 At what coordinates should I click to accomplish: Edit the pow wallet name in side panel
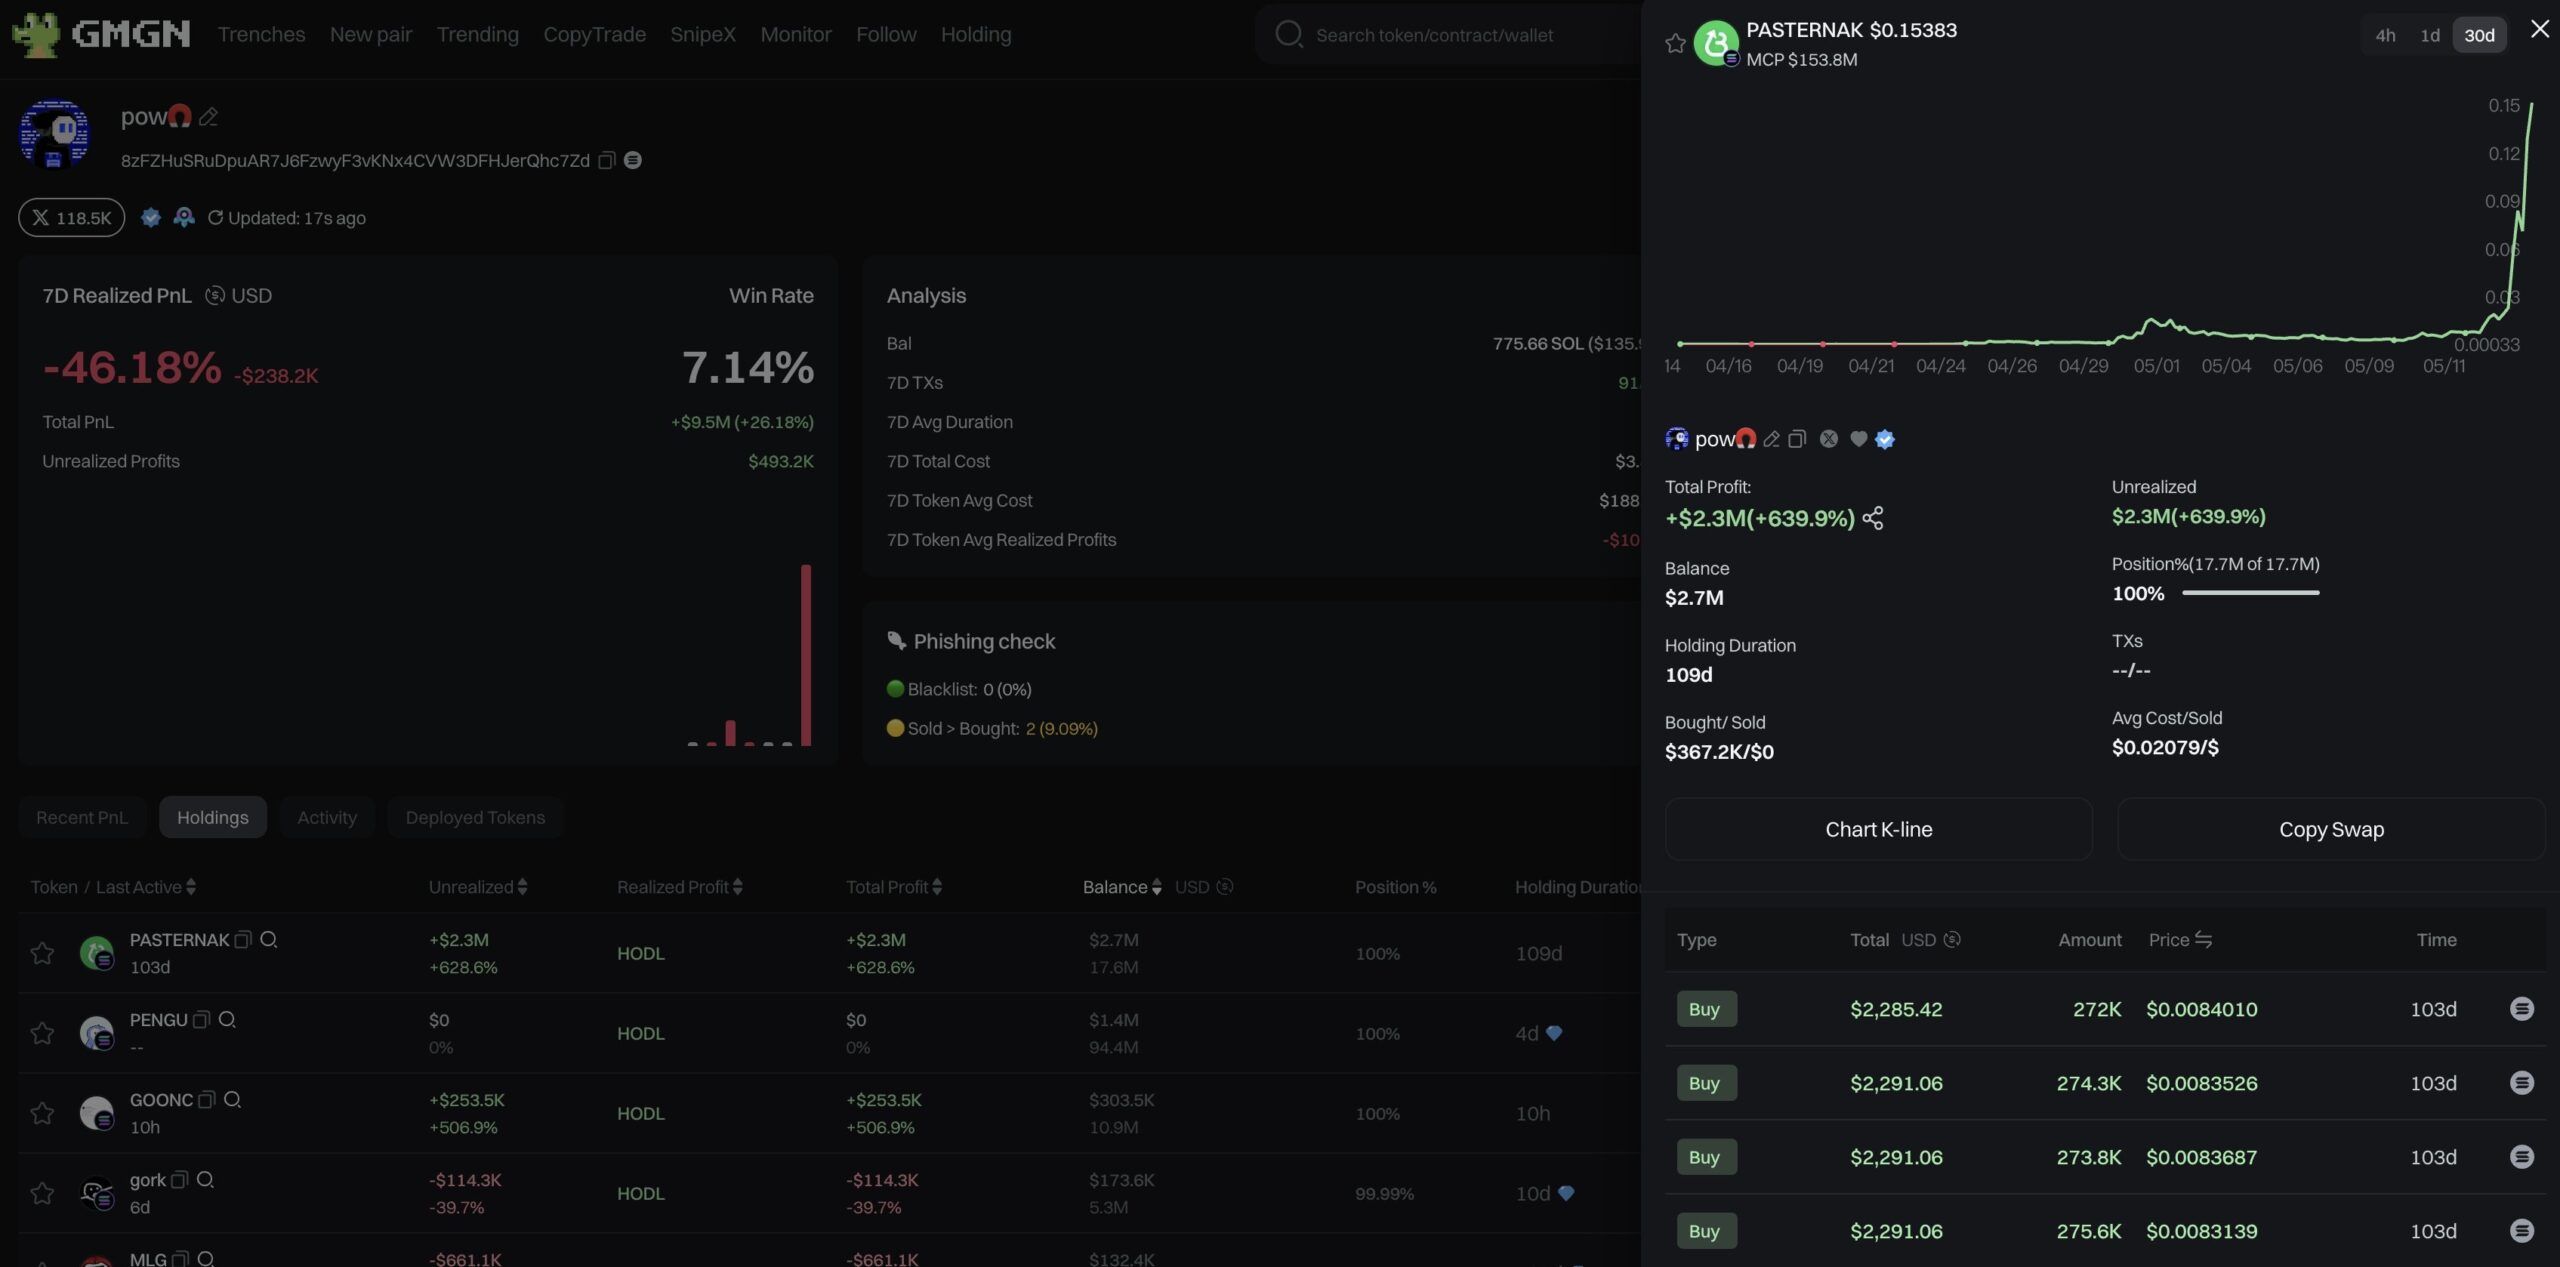(1771, 439)
